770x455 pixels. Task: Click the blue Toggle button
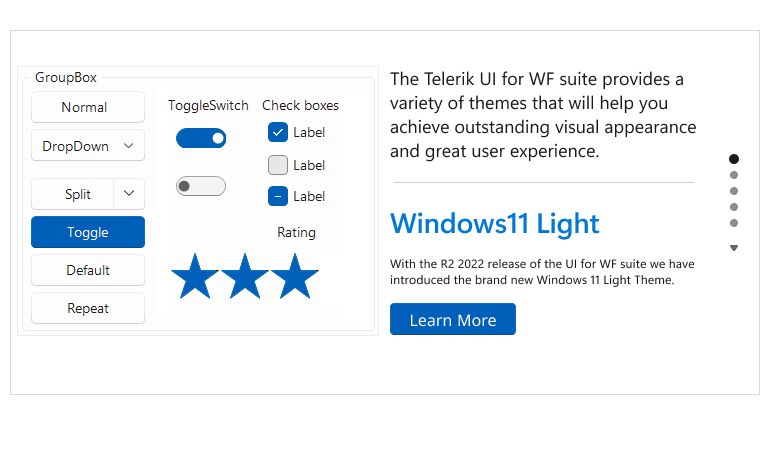(88, 232)
